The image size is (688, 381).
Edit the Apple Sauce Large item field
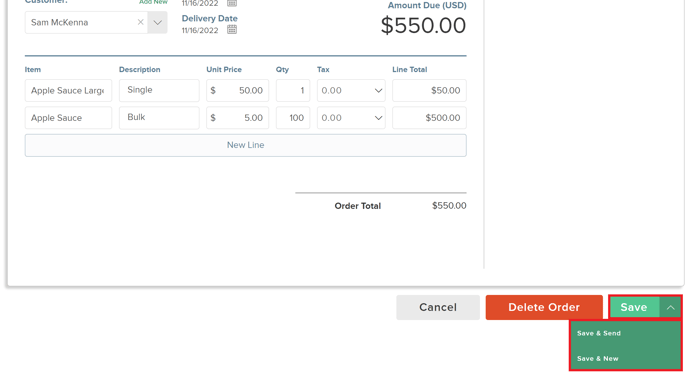[x=68, y=90]
